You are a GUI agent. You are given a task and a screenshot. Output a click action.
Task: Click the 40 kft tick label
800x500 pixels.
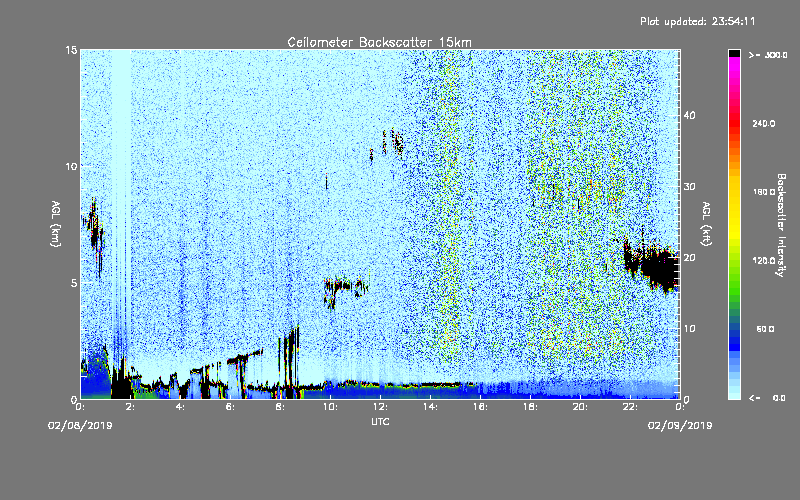pyautogui.click(x=689, y=115)
